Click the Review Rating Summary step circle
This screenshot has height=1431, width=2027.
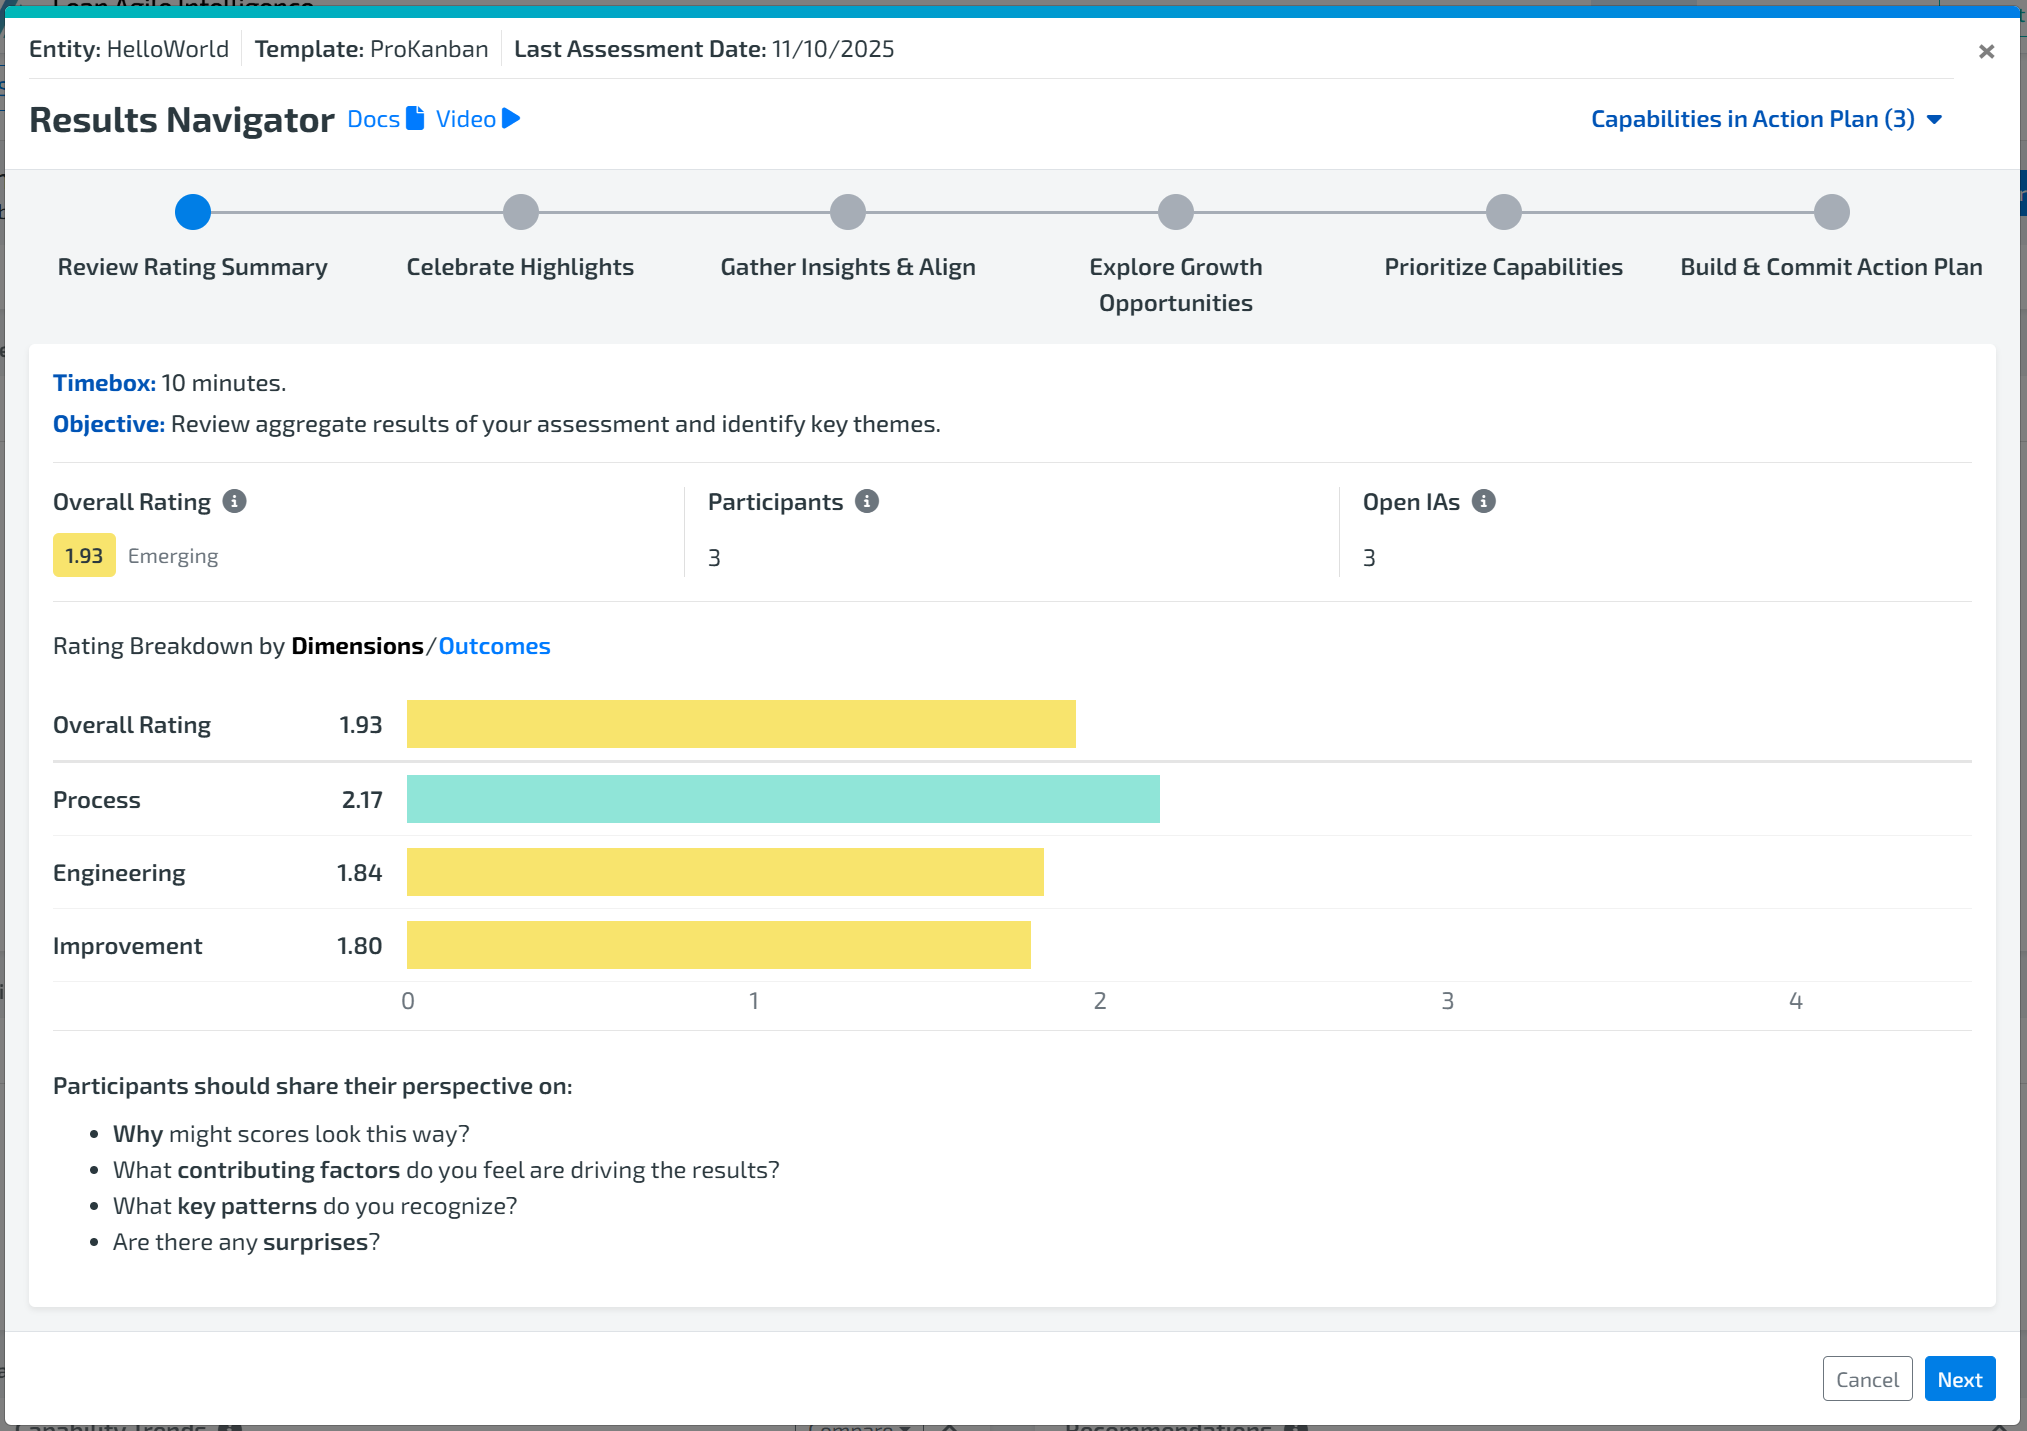point(193,212)
